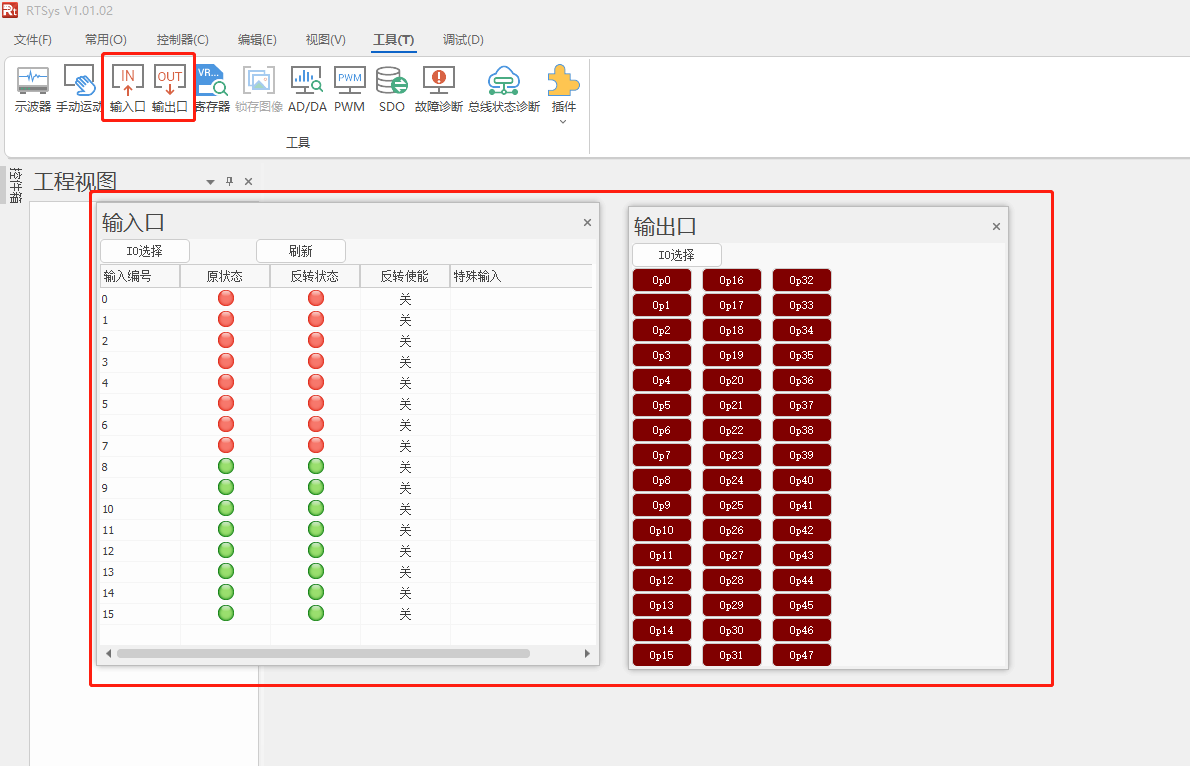Toggle output Op0

pos(662,280)
